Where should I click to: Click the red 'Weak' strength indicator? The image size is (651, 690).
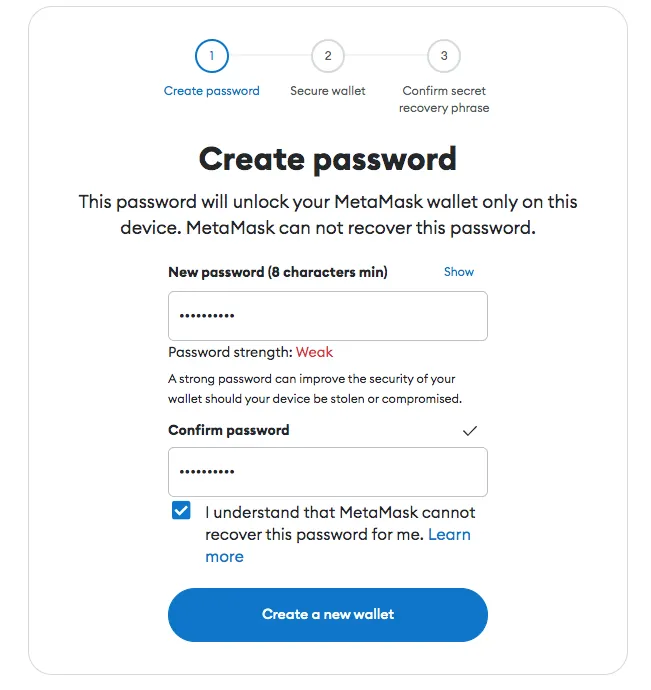[315, 352]
